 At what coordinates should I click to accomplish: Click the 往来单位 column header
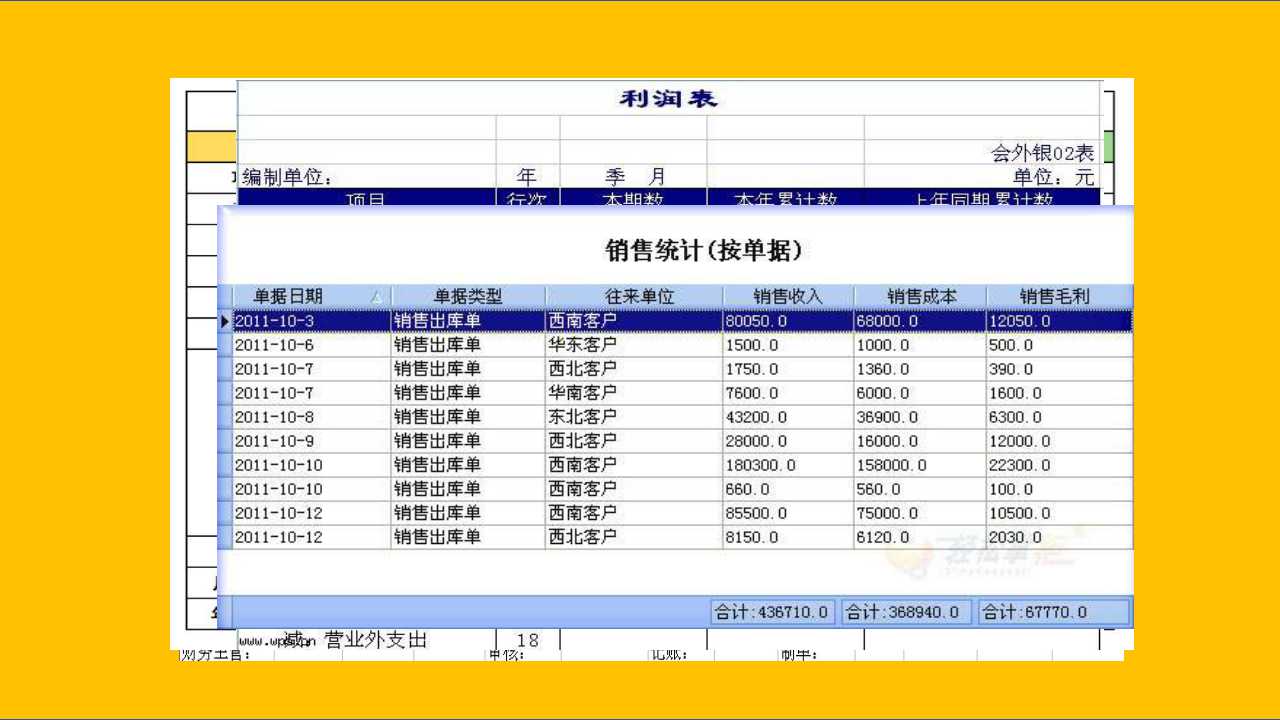coord(634,297)
